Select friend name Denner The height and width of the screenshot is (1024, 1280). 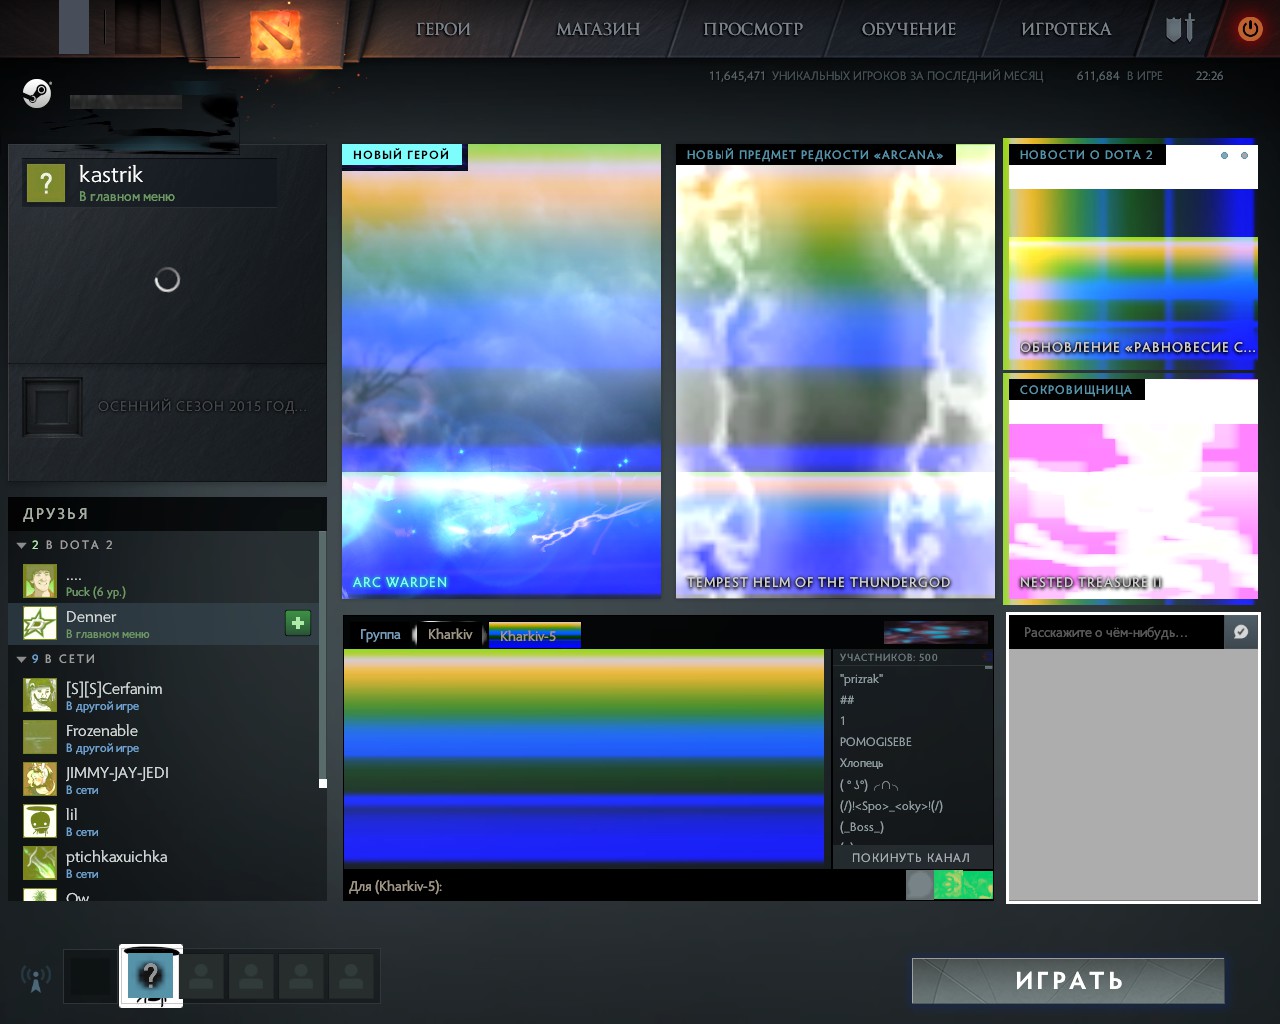point(91,617)
